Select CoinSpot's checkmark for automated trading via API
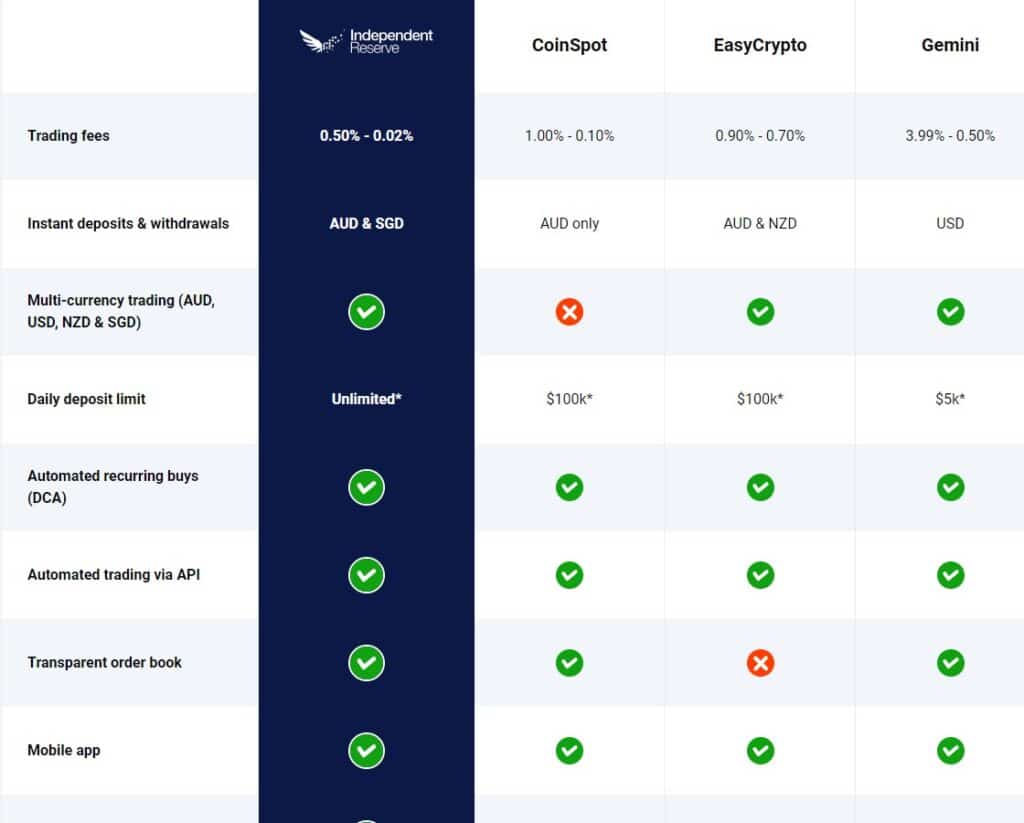The height and width of the screenshot is (823, 1024). (x=570, y=575)
